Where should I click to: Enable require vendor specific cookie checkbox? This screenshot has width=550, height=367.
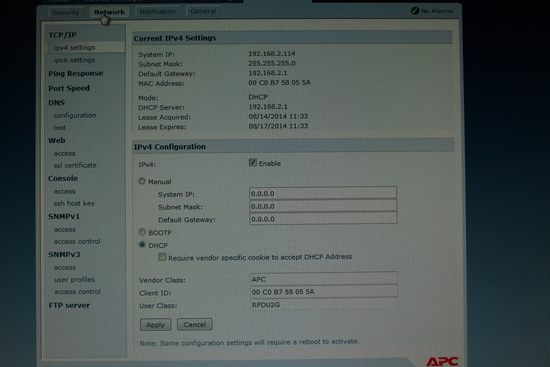[162, 257]
